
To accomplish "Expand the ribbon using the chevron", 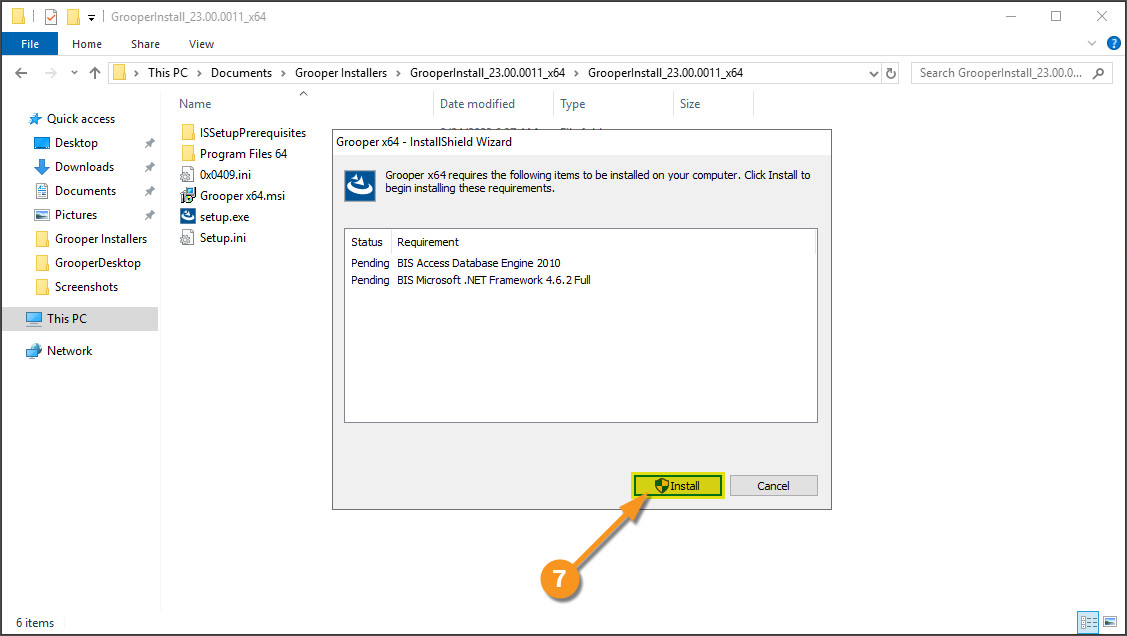I will click(x=1092, y=43).
